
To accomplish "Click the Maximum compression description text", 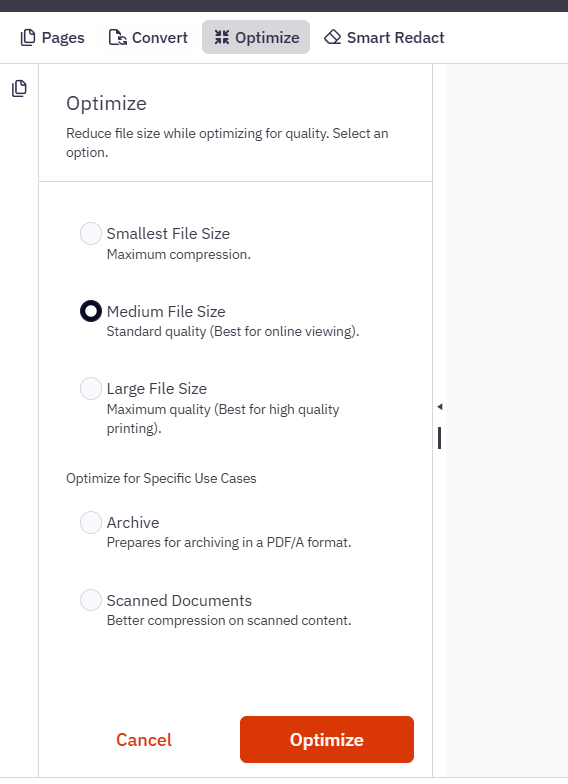I will point(178,254).
